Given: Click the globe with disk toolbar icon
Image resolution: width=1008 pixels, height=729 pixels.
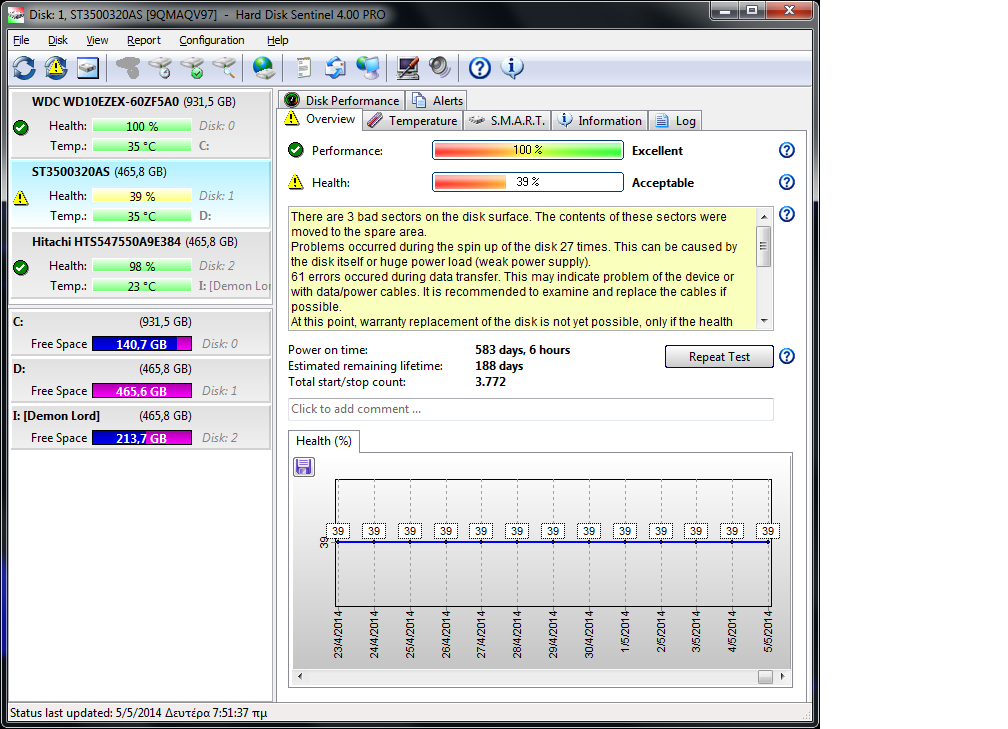Looking at the screenshot, I should 264,68.
